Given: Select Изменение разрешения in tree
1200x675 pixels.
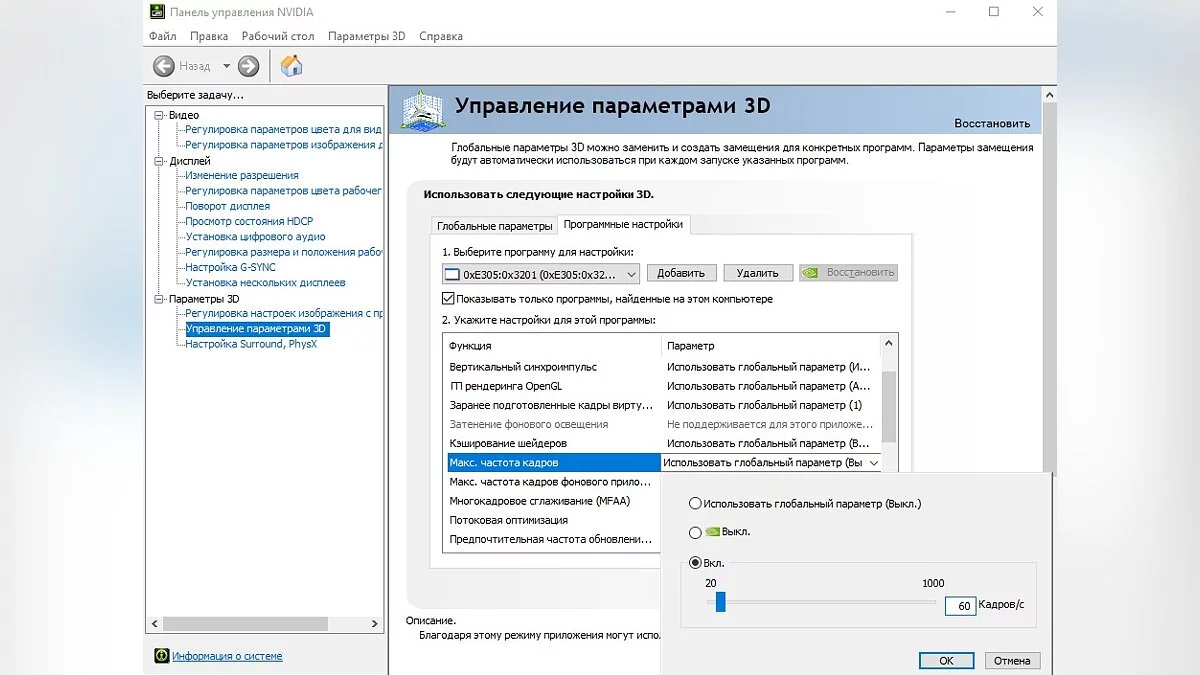Looking at the screenshot, I should pos(242,176).
